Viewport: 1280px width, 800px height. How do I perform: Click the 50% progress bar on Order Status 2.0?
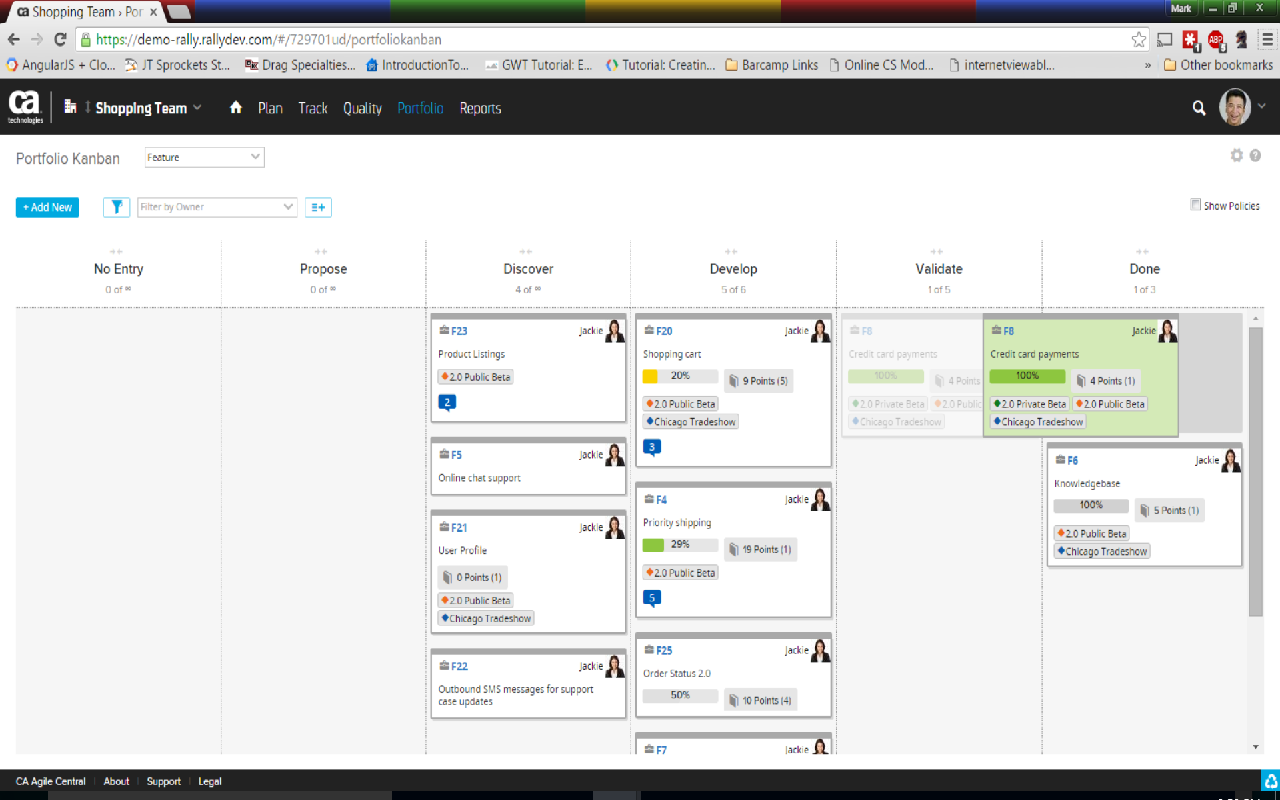point(680,695)
